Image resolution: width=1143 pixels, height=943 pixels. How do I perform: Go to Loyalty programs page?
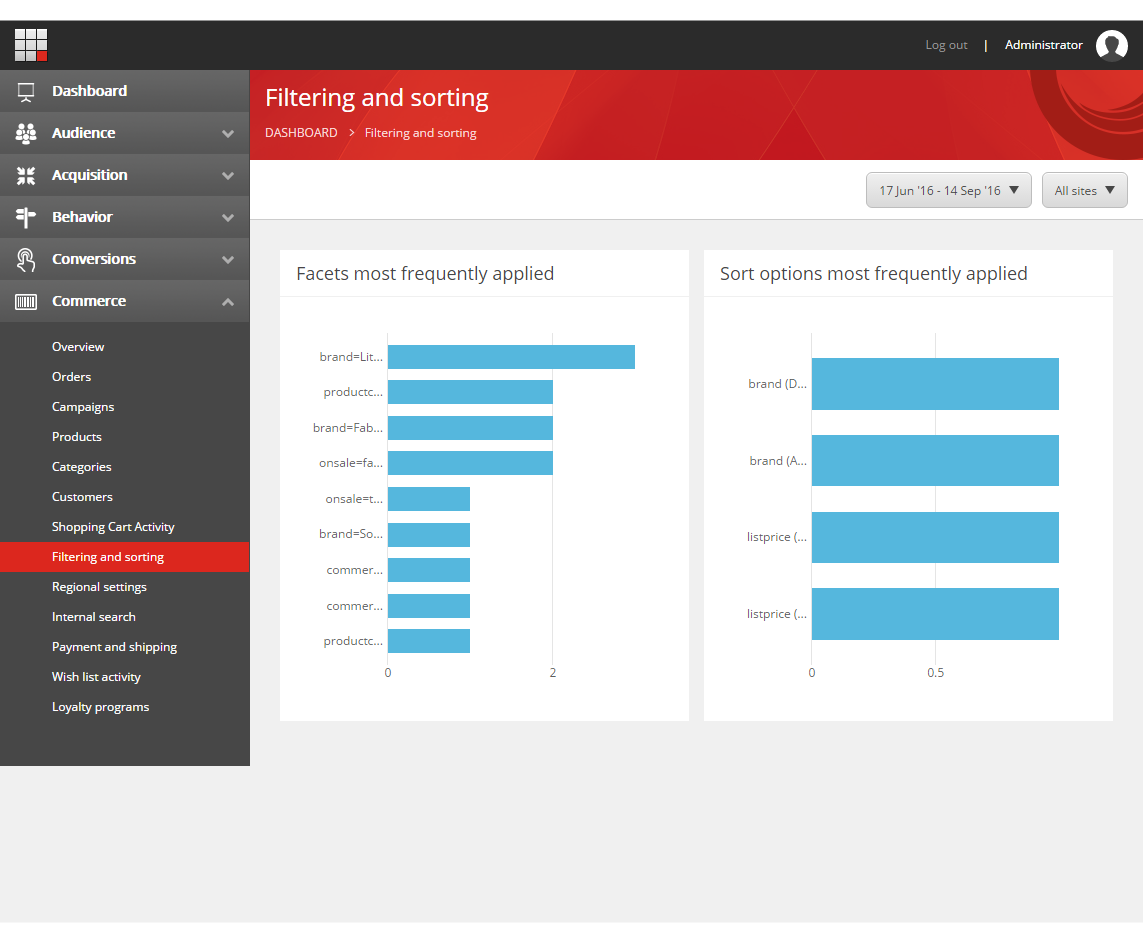pyautogui.click(x=100, y=707)
